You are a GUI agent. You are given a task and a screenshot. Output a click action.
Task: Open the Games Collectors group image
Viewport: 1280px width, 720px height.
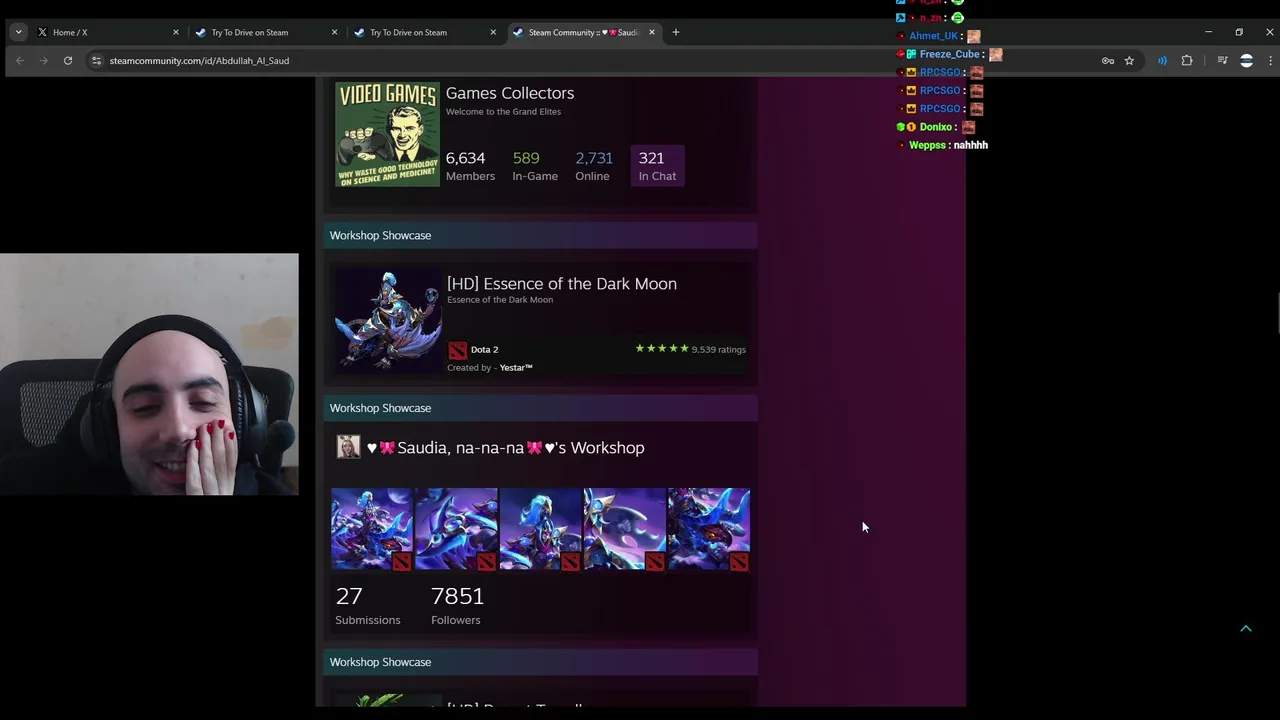[x=387, y=135]
